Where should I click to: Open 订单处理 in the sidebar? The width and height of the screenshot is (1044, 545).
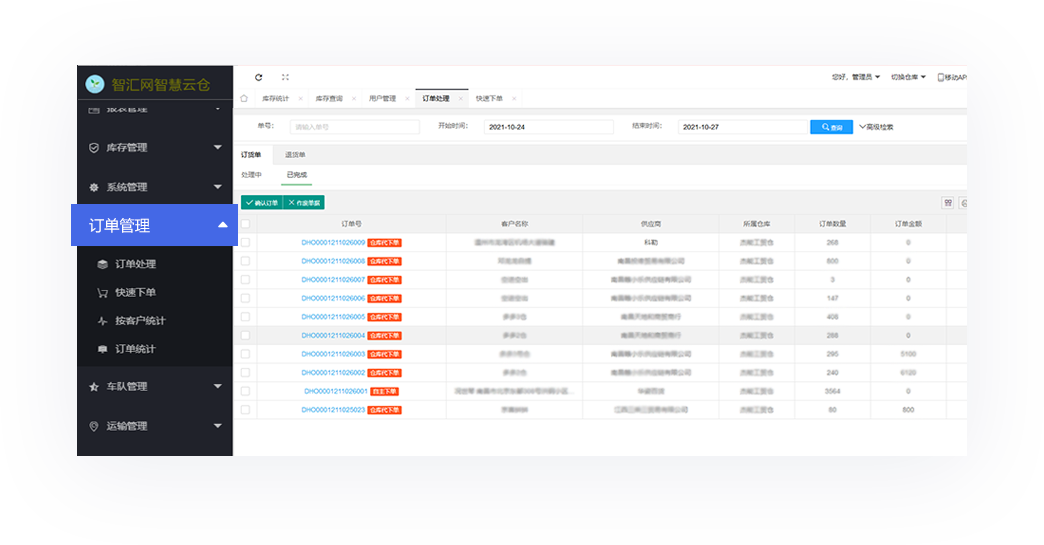(x=135, y=264)
